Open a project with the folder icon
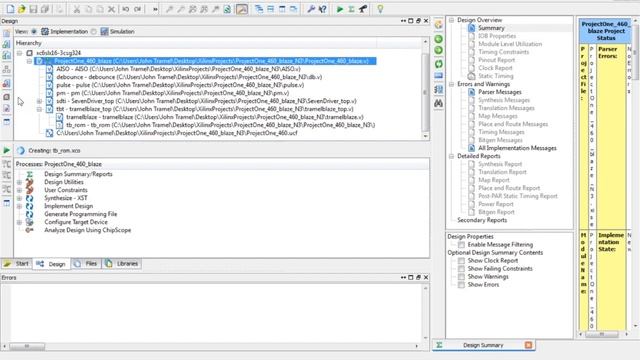This screenshot has height=360, width=640. (x=22, y=9)
